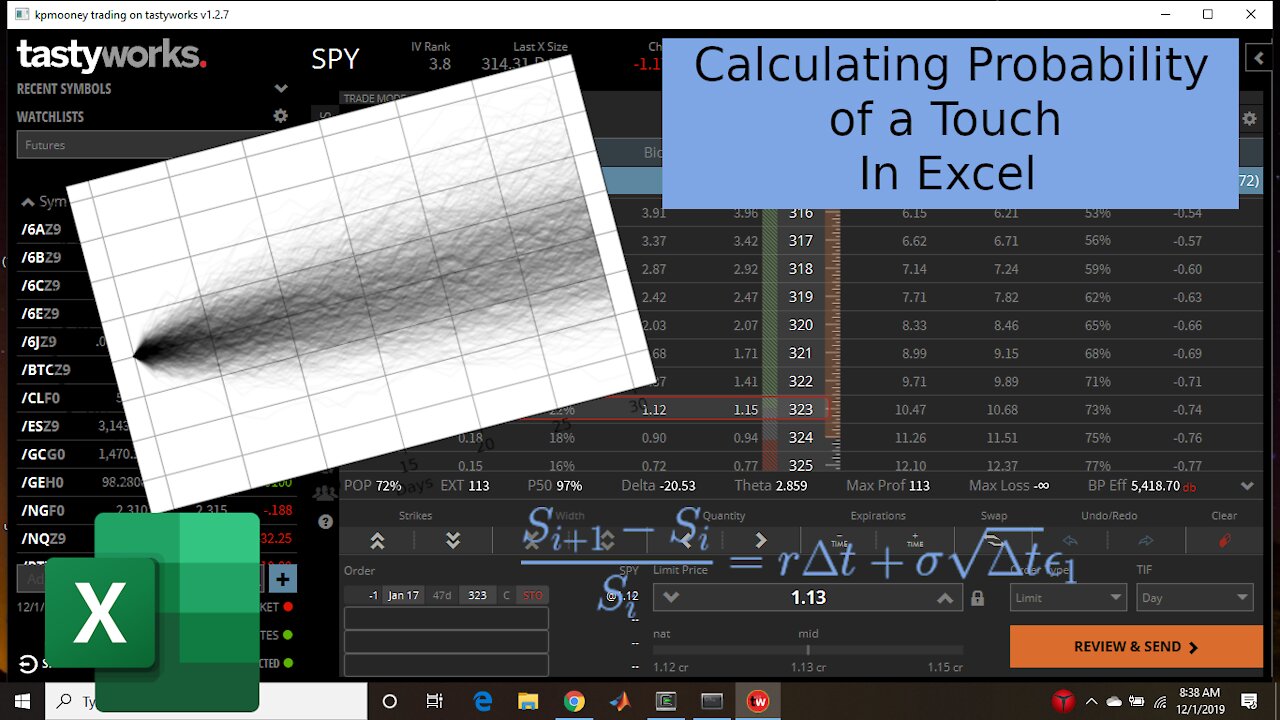Select /ESZ9 in watchlist
The width and height of the screenshot is (1280, 720).
(41, 426)
